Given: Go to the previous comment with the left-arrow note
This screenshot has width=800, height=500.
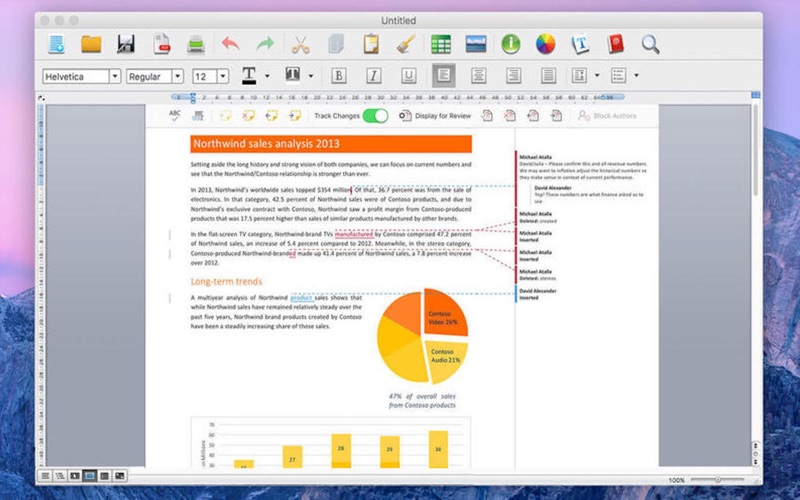Looking at the screenshot, I should 271,116.
